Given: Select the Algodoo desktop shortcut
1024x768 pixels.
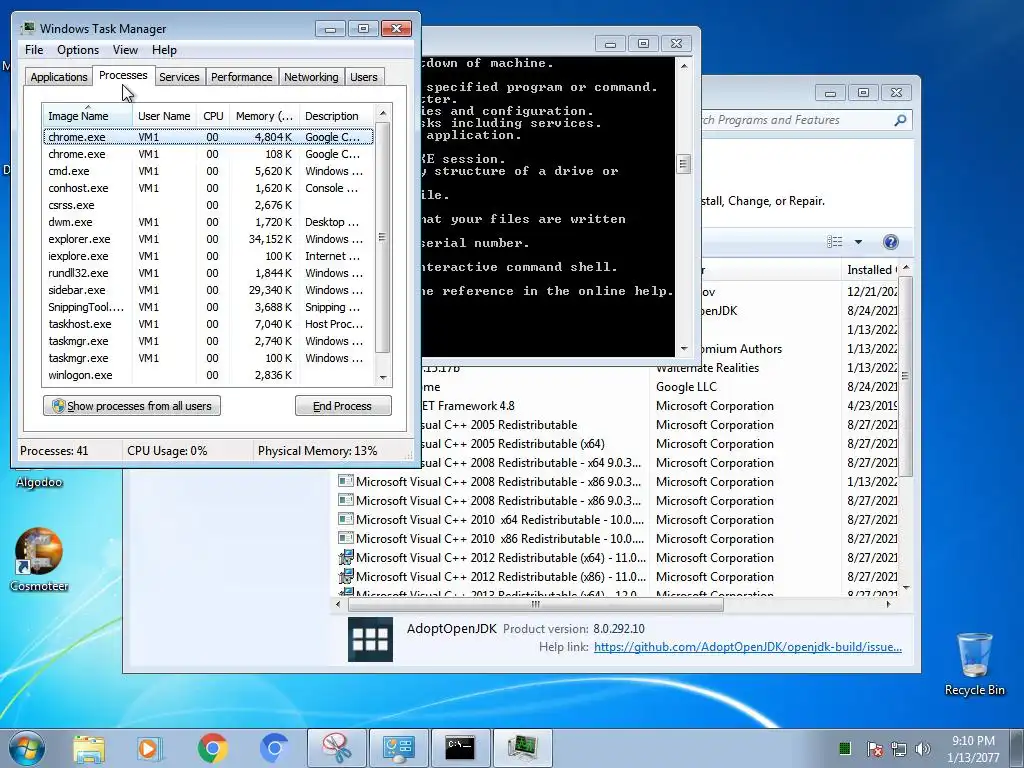Looking at the screenshot, I should [39, 482].
